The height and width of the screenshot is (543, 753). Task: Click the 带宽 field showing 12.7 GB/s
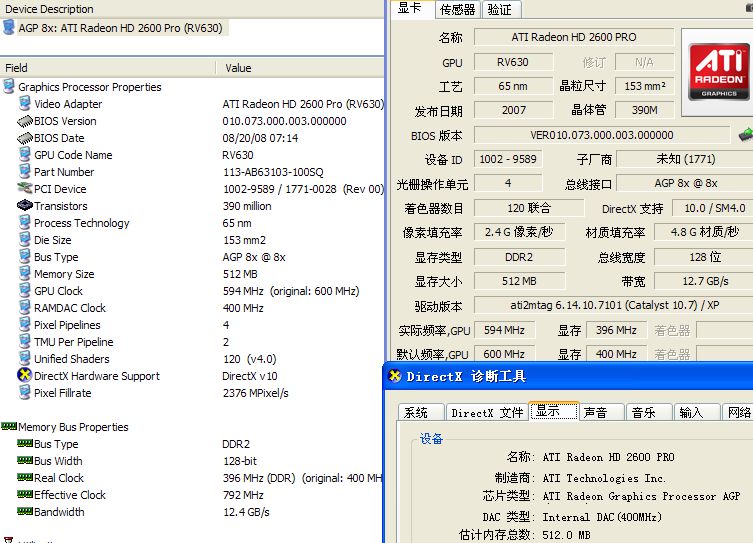tap(705, 281)
